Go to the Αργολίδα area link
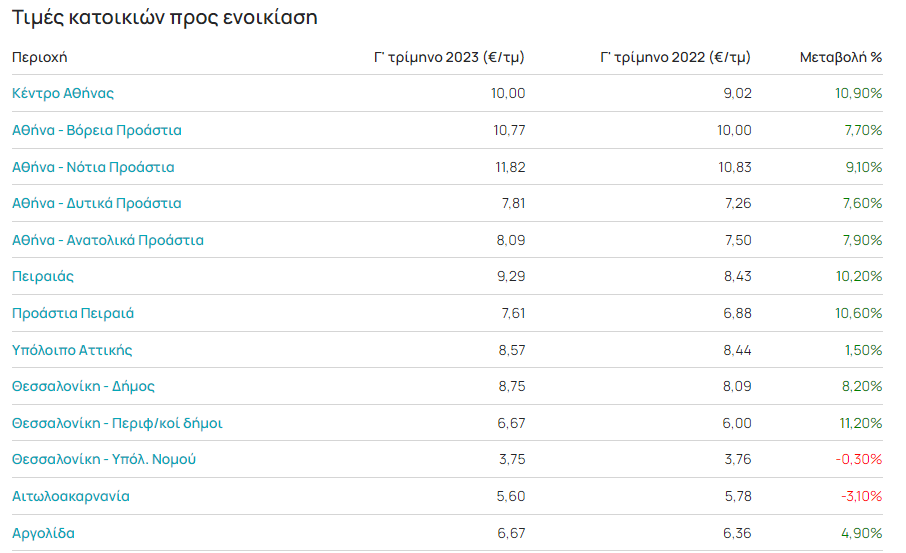906x553 pixels. click(43, 533)
